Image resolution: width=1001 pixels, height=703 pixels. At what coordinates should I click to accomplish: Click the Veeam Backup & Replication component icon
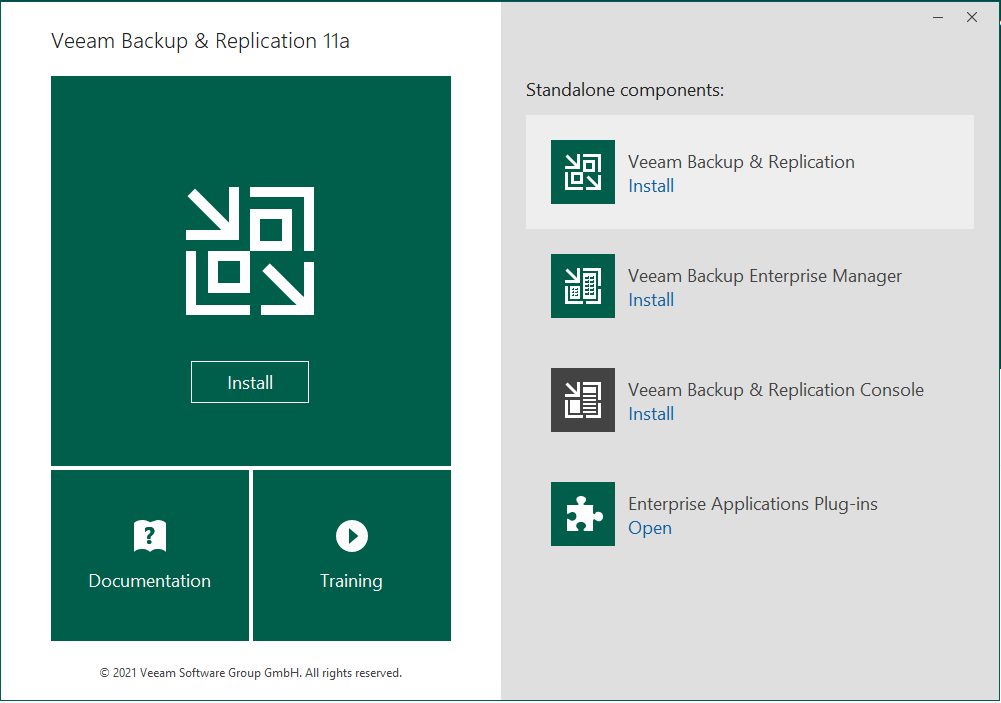tap(582, 171)
